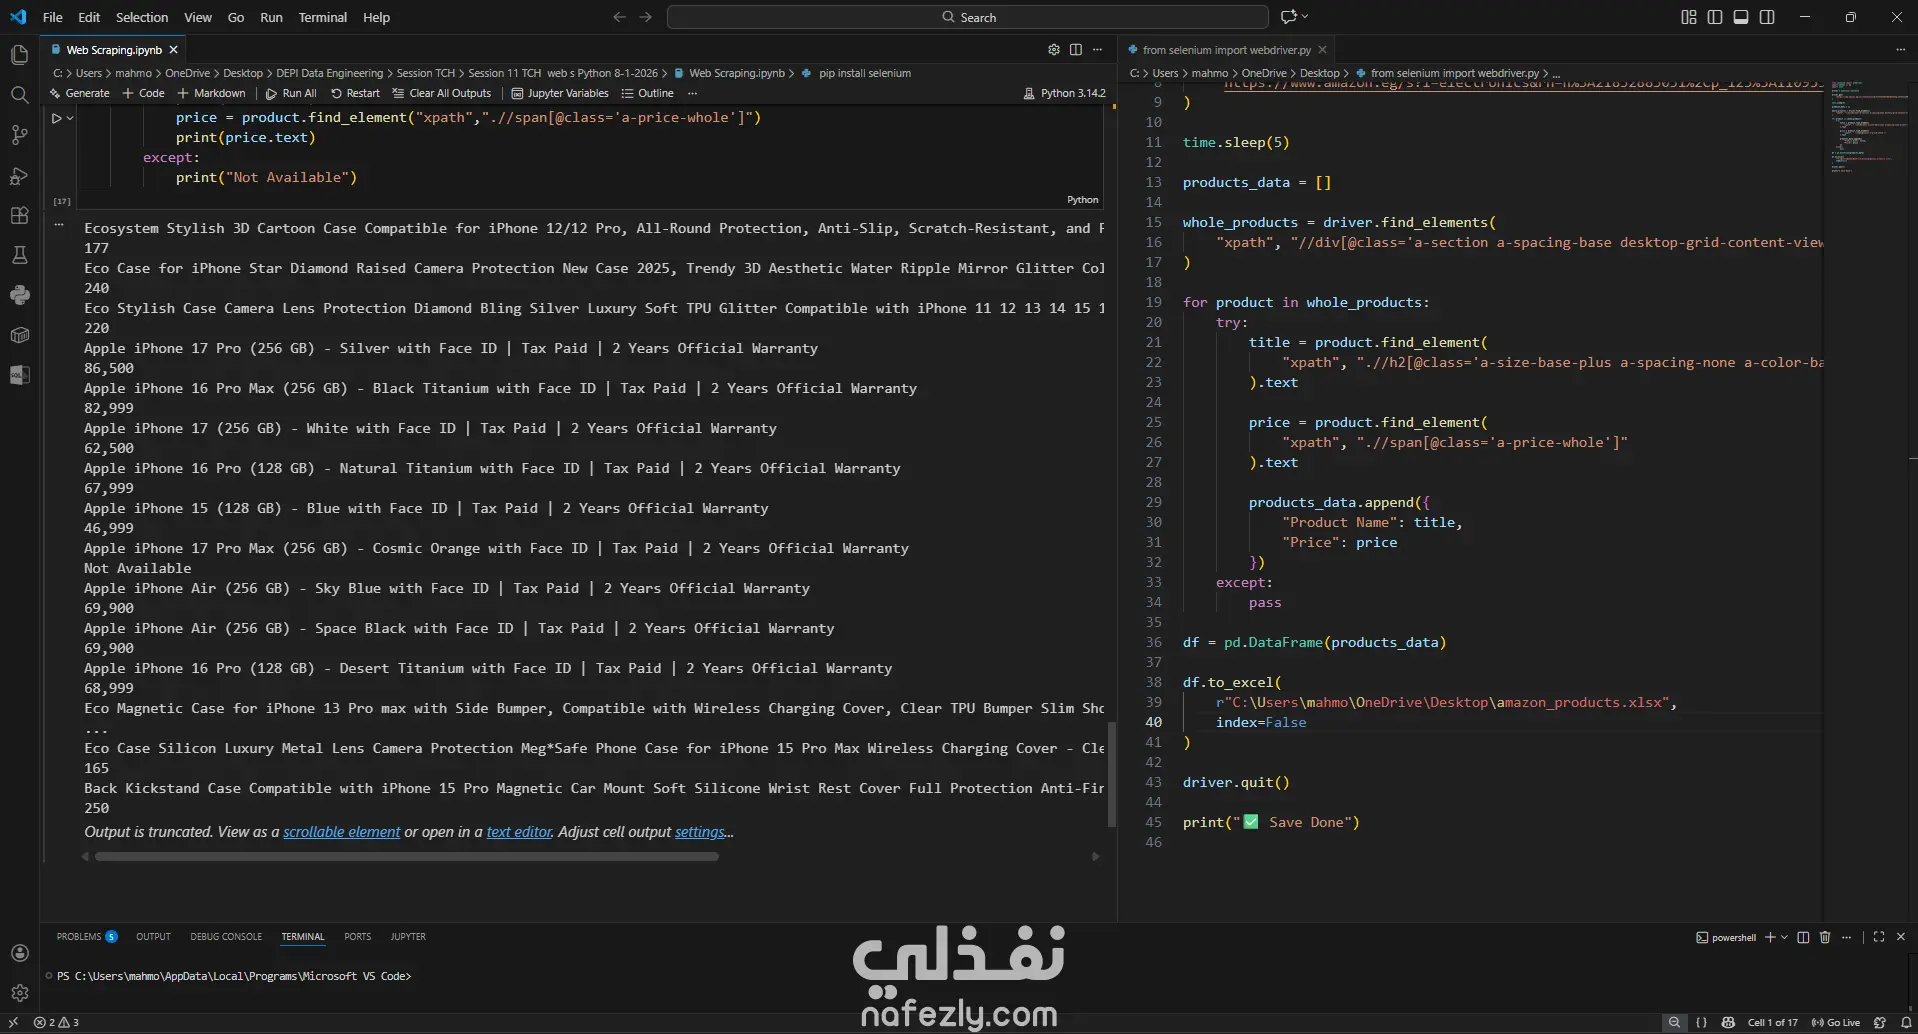Open output in text editor link
Screen dimensions: 1918x1034
tap(519, 832)
